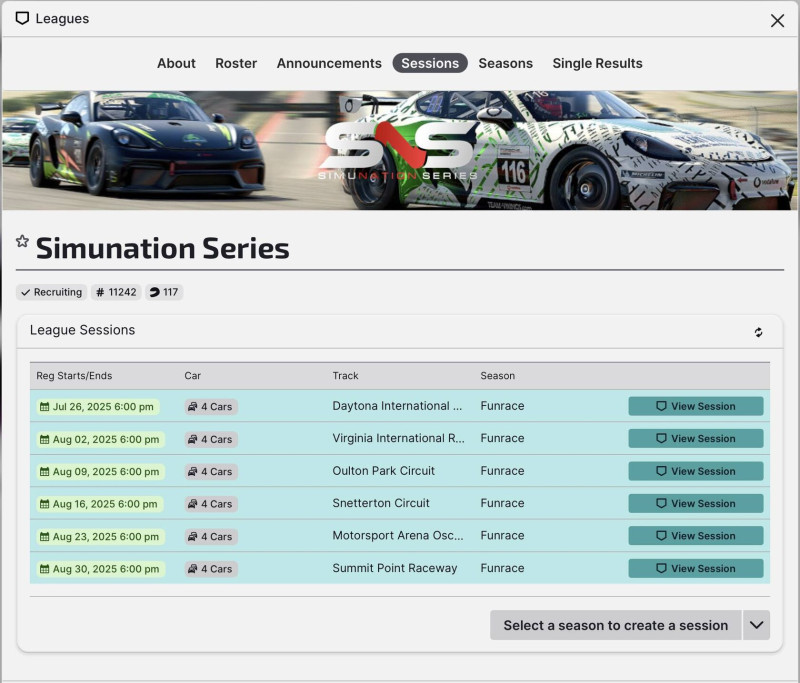Close the Leagues window
This screenshot has width=800, height=683.
tap(777, 20)
